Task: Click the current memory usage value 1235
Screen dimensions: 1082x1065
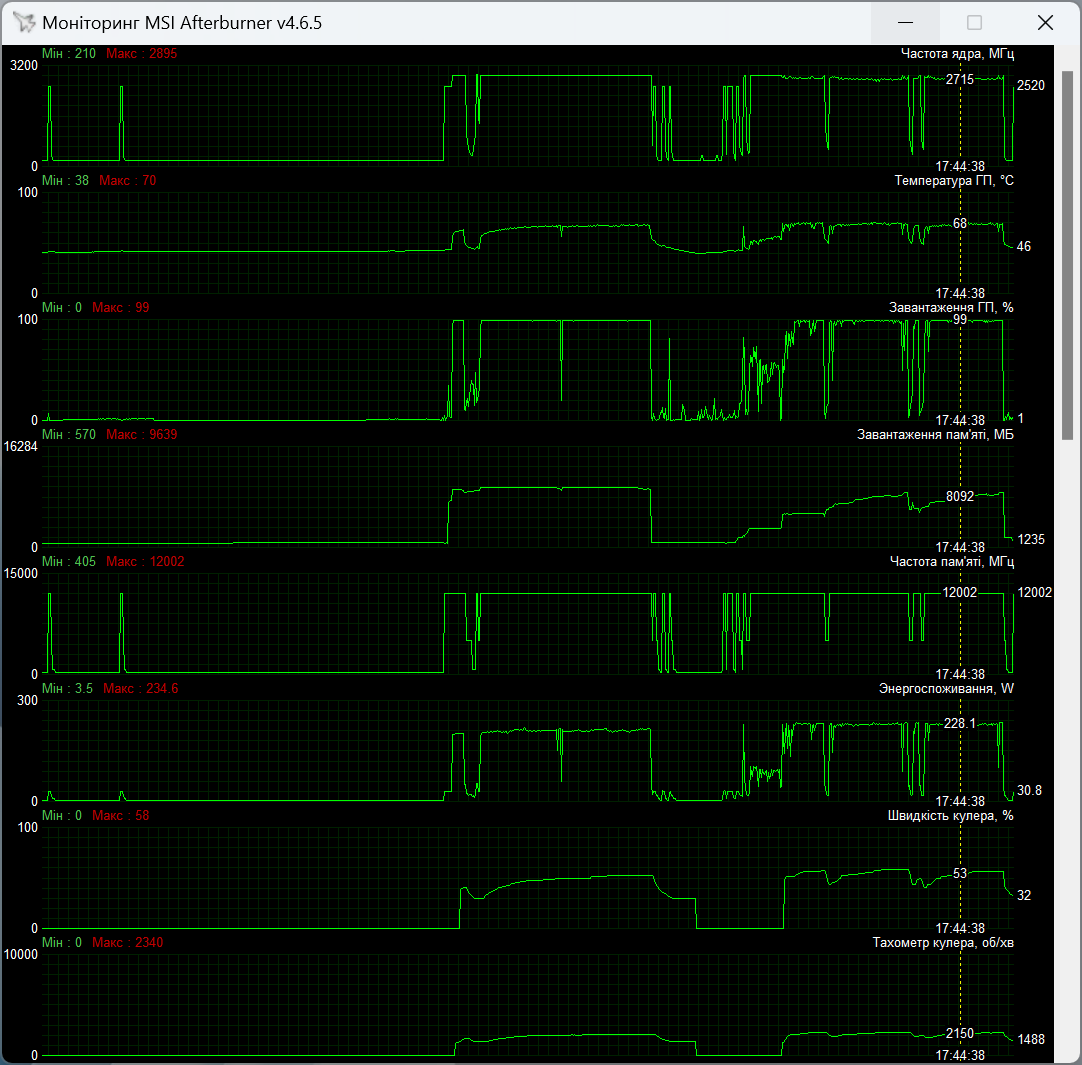Action: tap(1031, 540)
